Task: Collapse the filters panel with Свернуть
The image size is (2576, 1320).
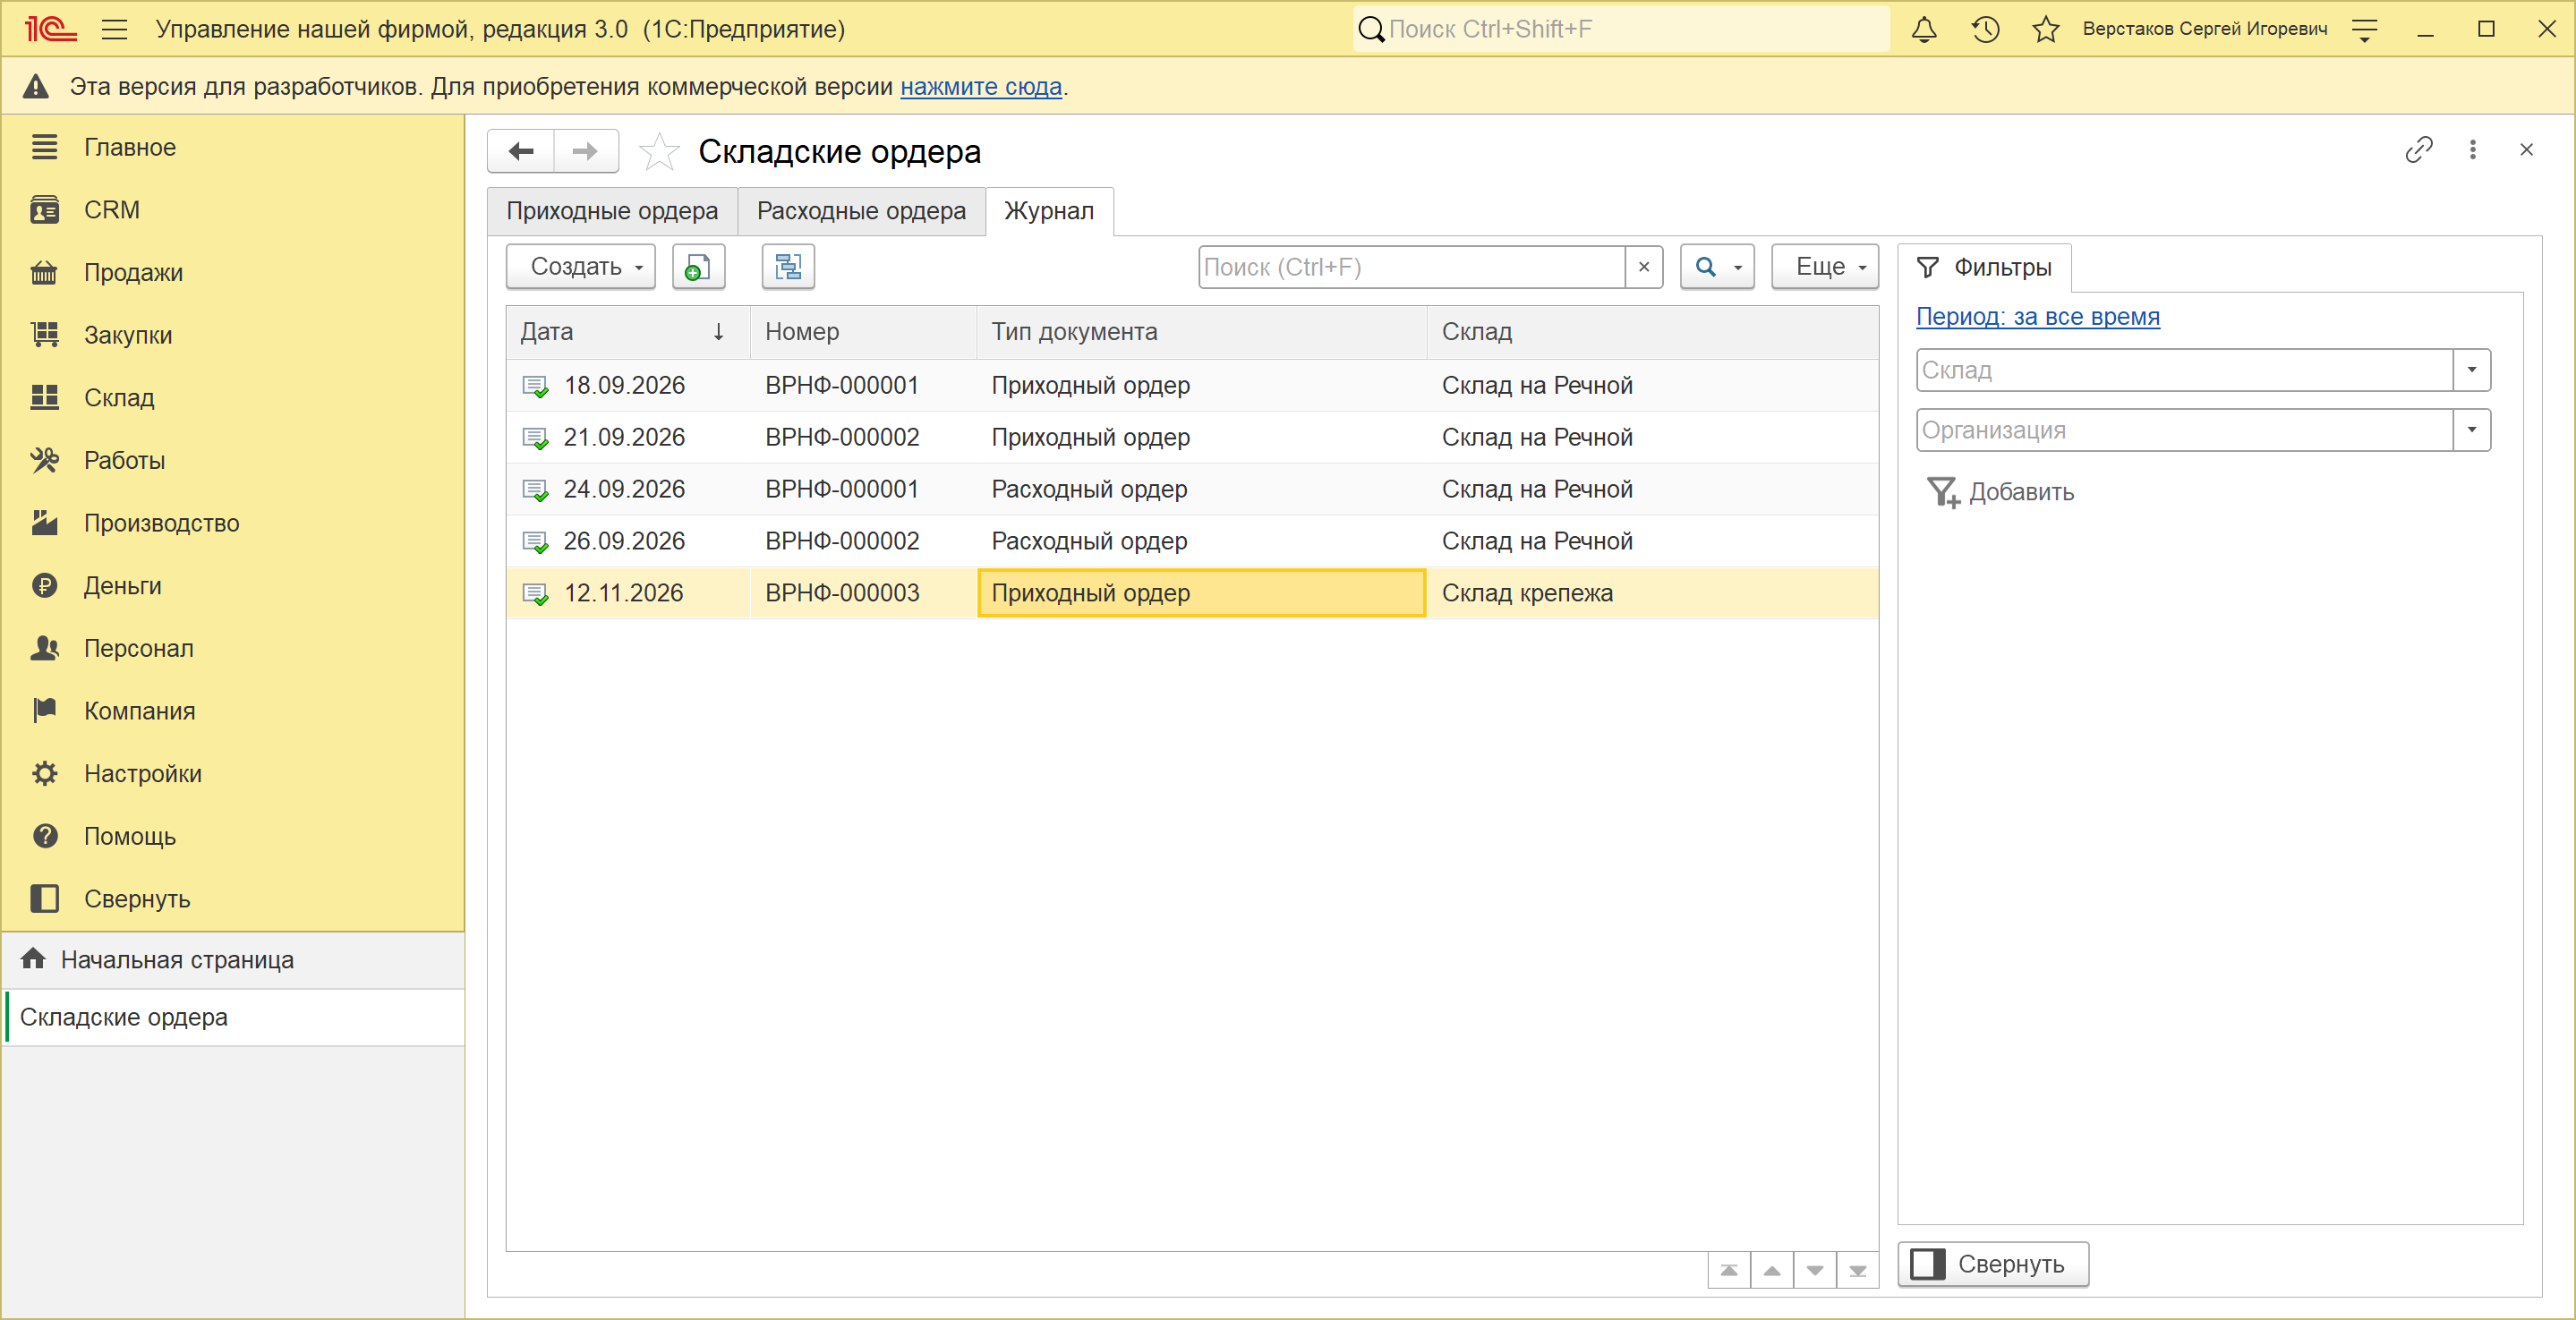Action: (x=1993, y=1264)
